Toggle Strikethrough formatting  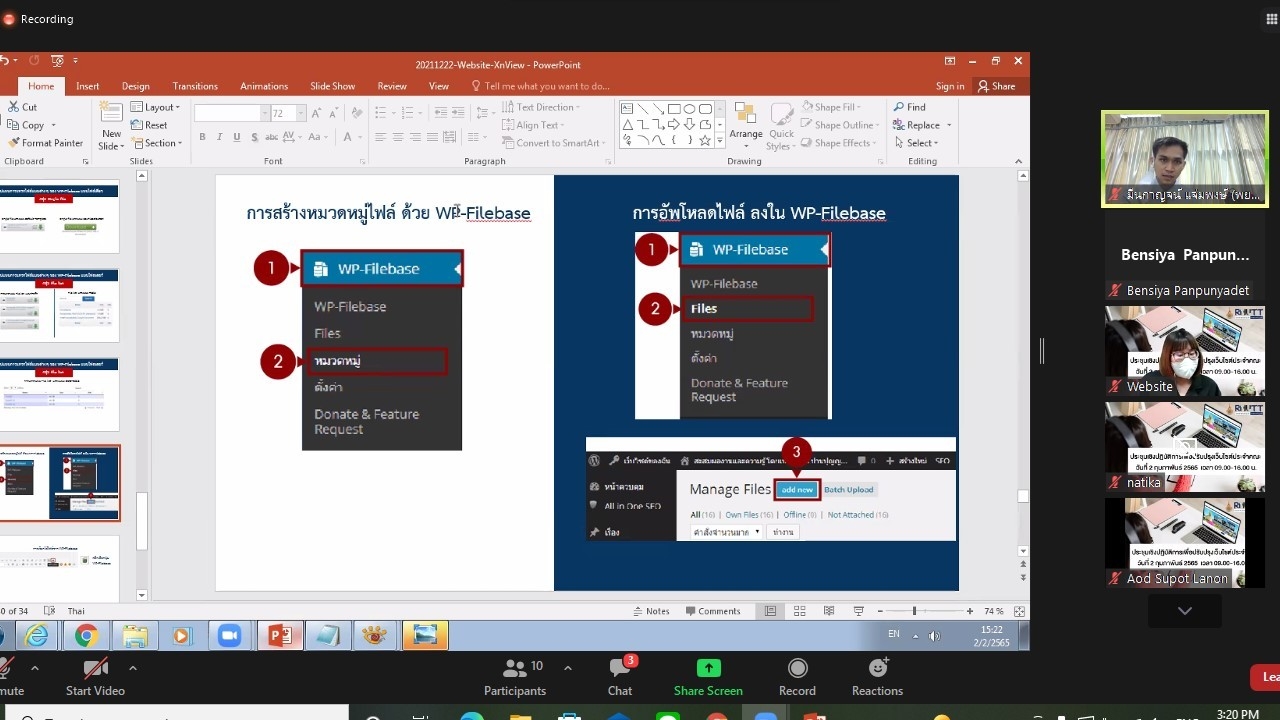click(272, 137)
